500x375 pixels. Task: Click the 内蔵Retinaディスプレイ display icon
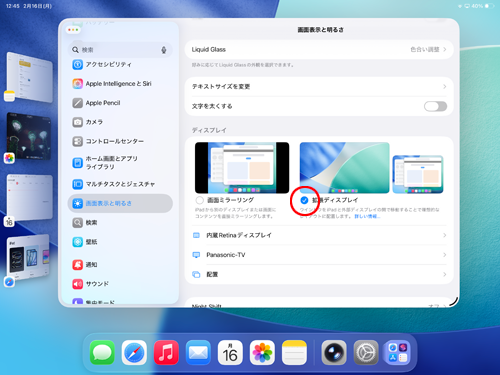tap(196, 235)
